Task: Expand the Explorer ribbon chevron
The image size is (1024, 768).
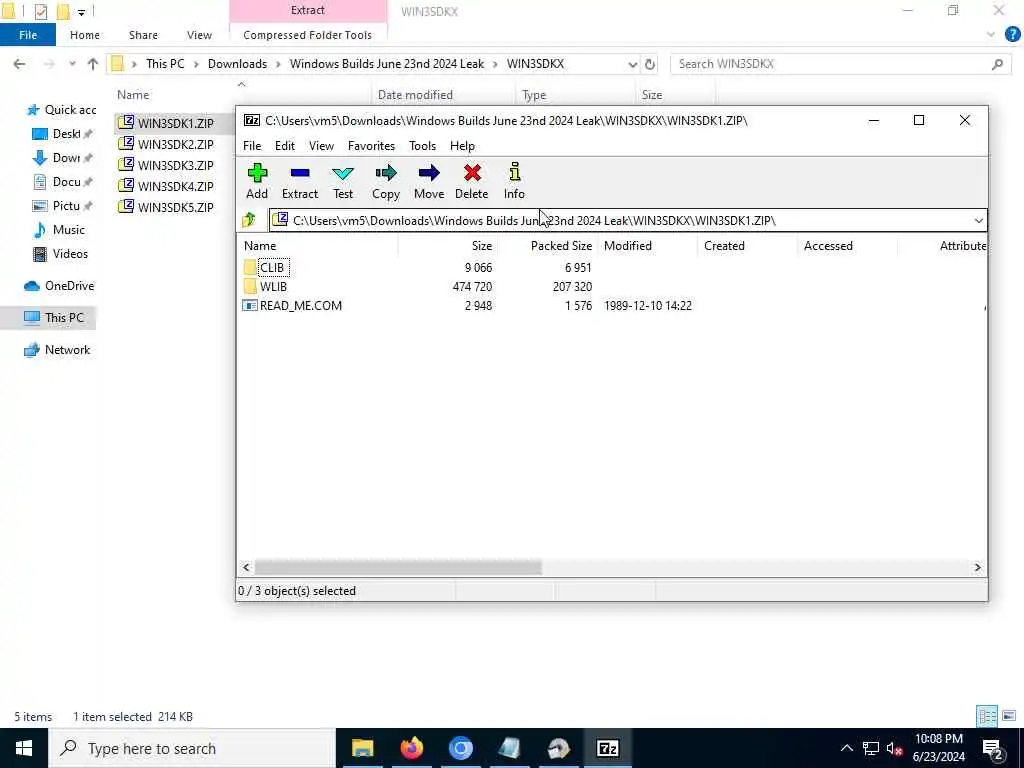Action: (x=991, y=35)
